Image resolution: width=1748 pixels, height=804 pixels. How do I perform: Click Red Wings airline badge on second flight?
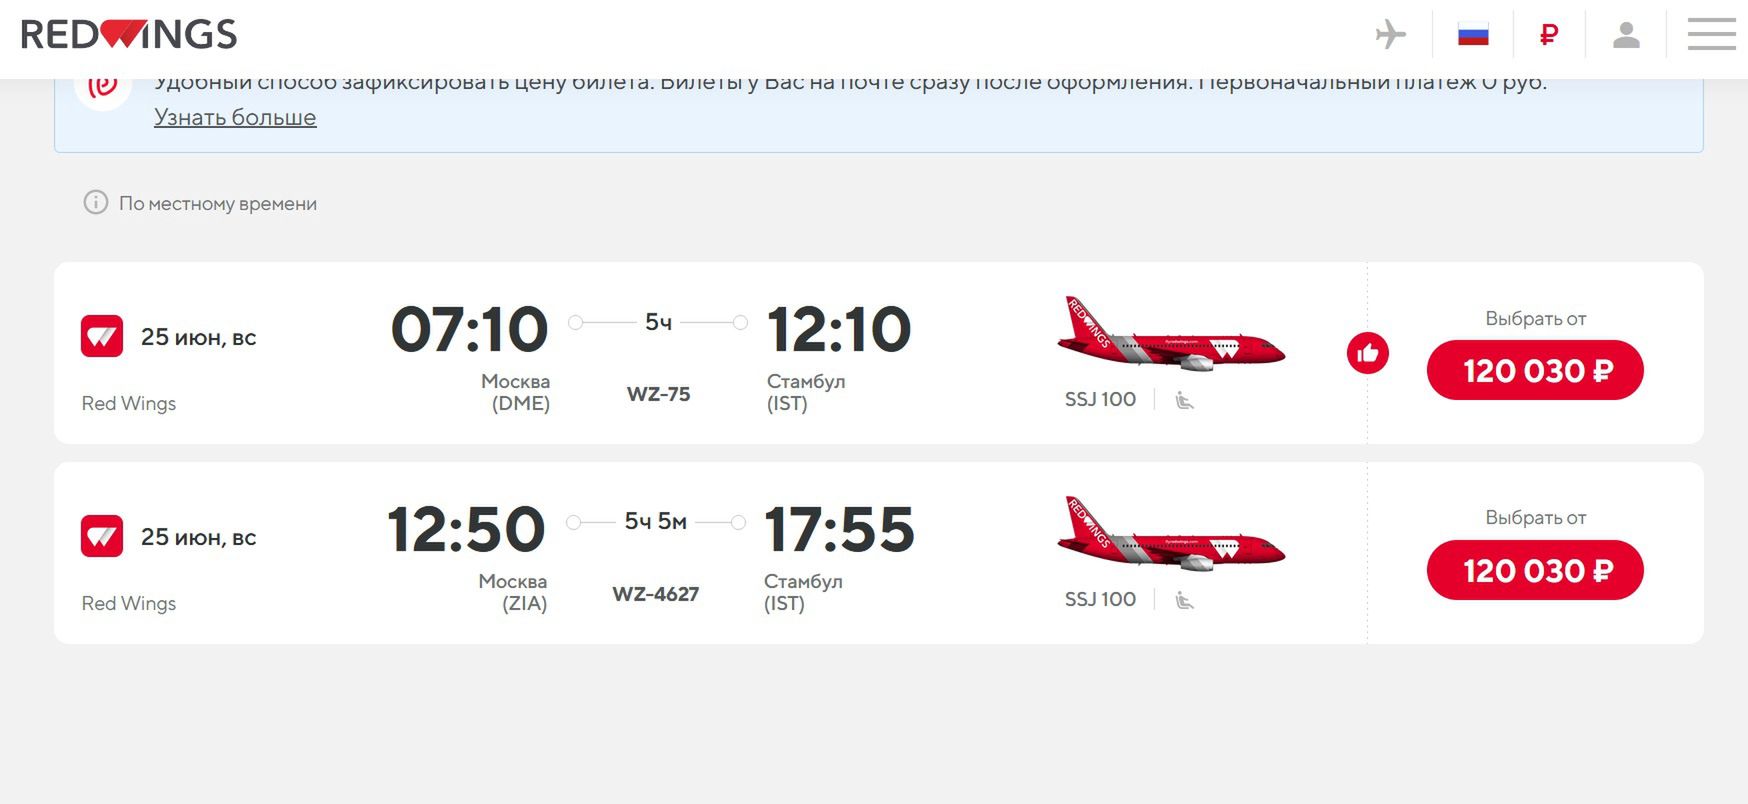[102, 537]
